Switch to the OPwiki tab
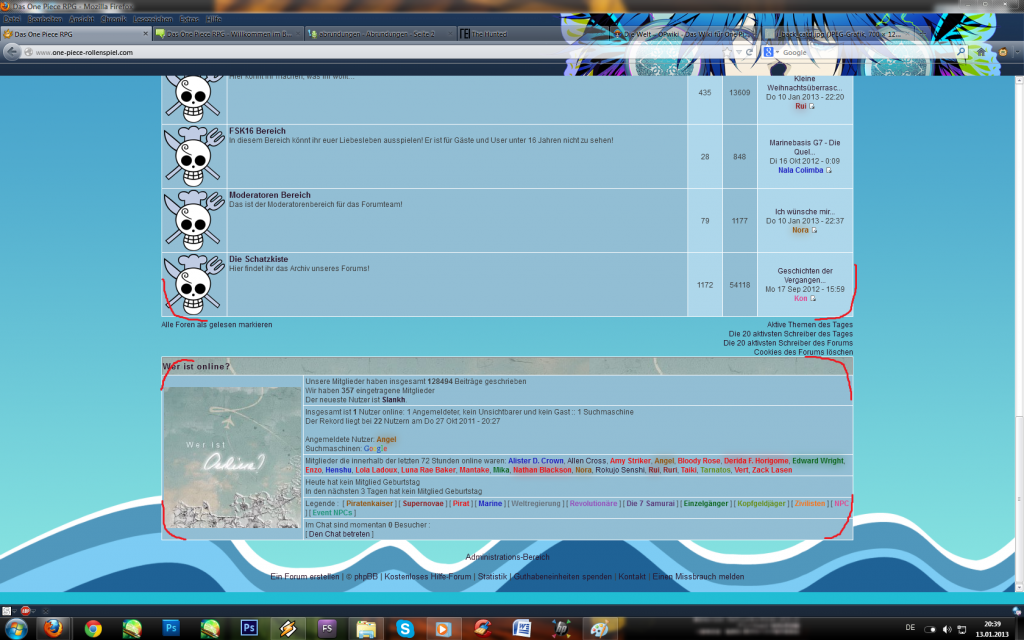Image resolution: width=1024 pixels, height=640 pixels. point(684,34)
